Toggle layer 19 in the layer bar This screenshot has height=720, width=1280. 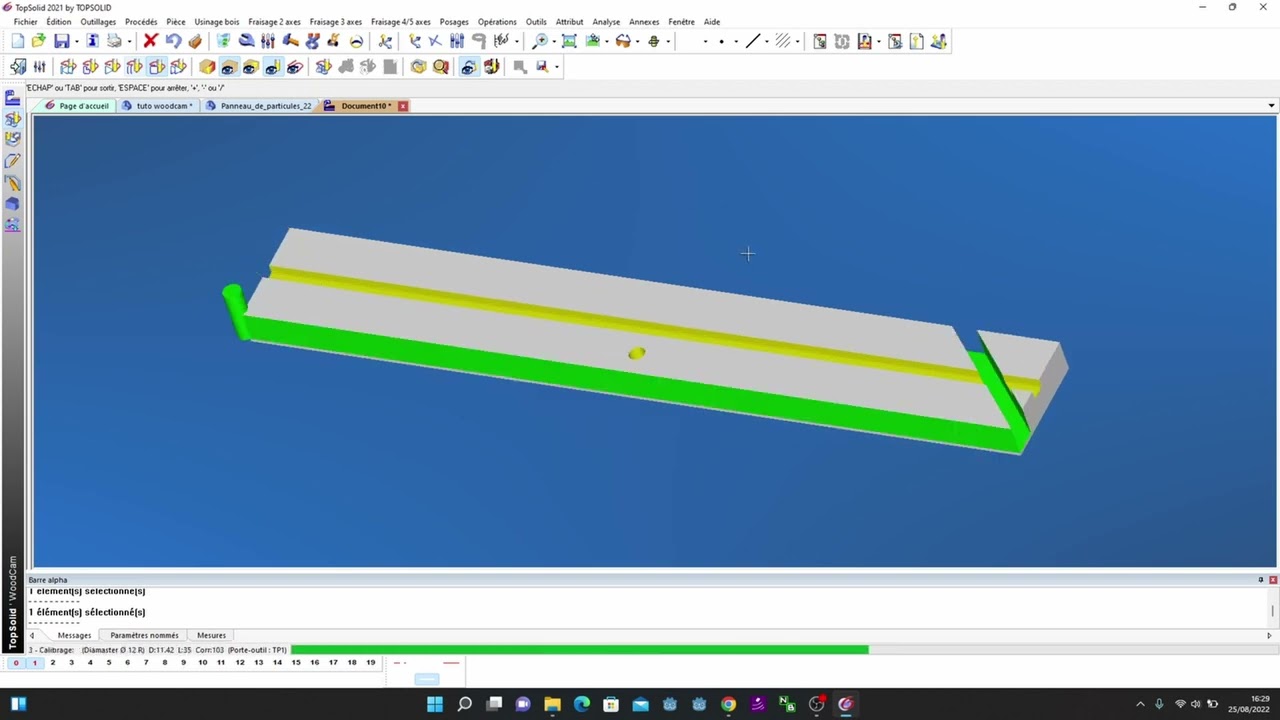click(371, 662)
